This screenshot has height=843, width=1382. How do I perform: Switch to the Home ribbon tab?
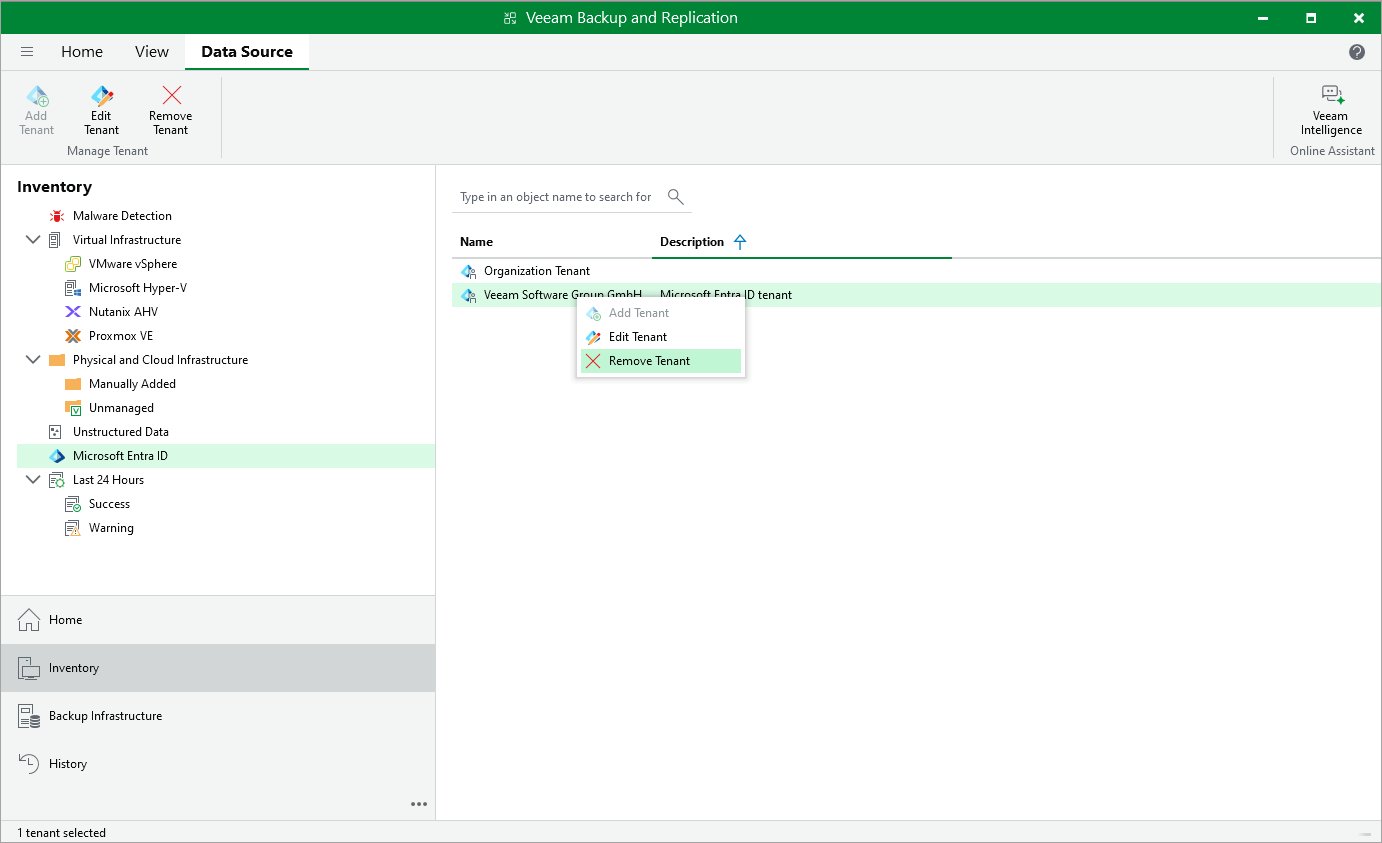82,52
